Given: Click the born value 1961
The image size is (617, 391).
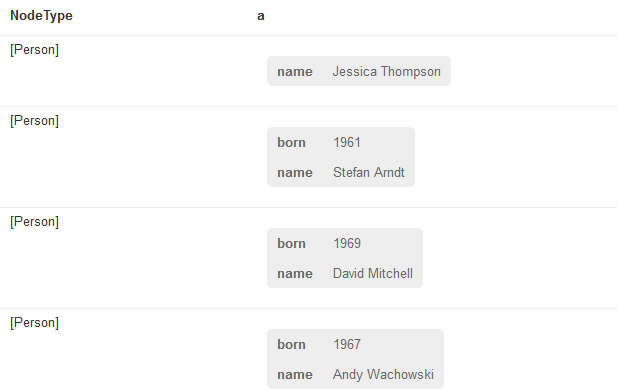Looking at the screenshot, I should point(347,142).
